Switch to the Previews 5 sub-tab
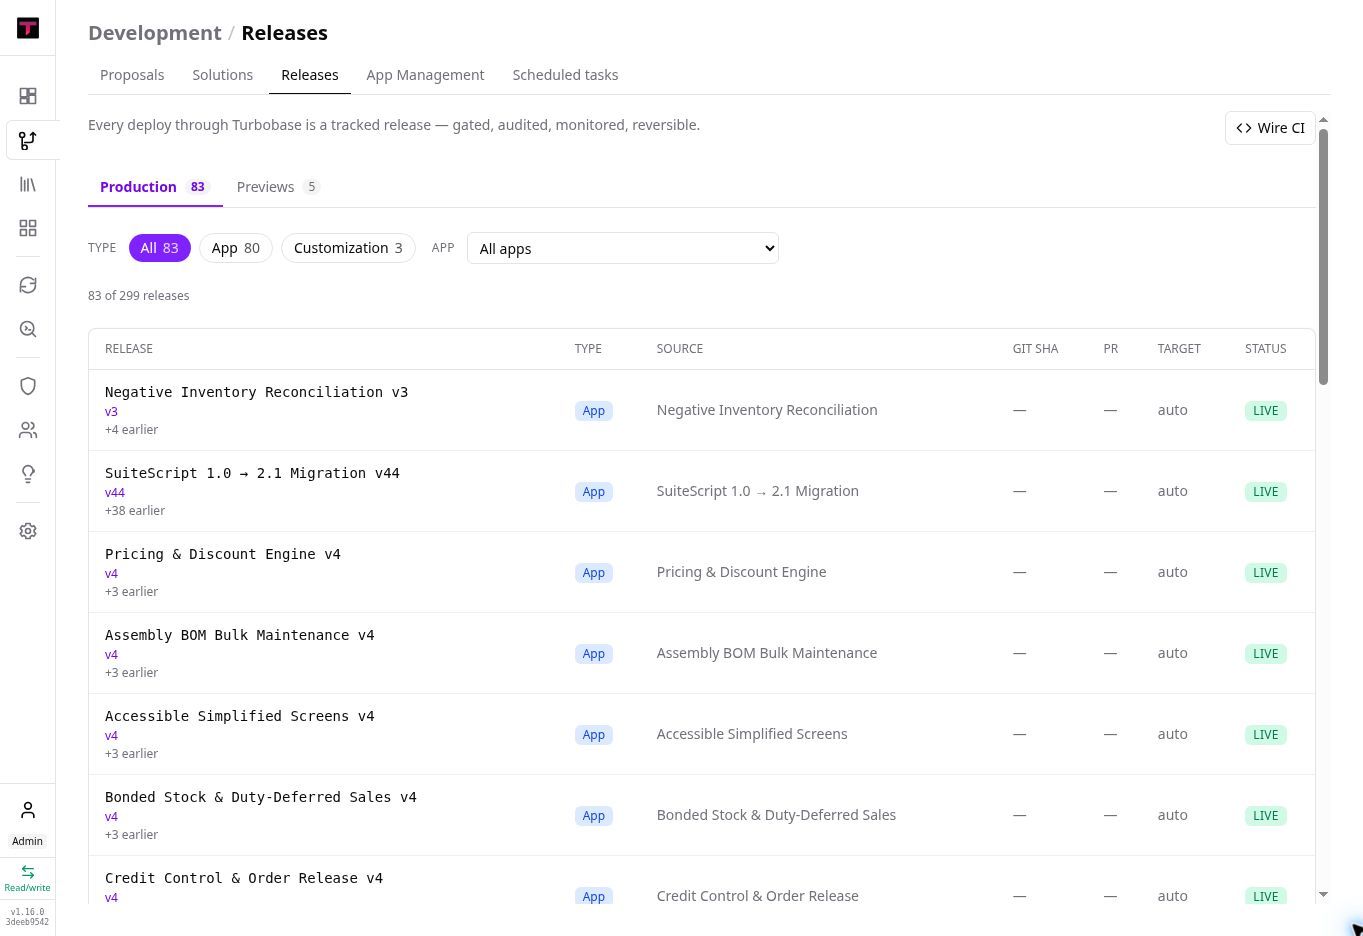Image resolution: width=1363 pixels, height=936 pixels. tap(278, 187)
